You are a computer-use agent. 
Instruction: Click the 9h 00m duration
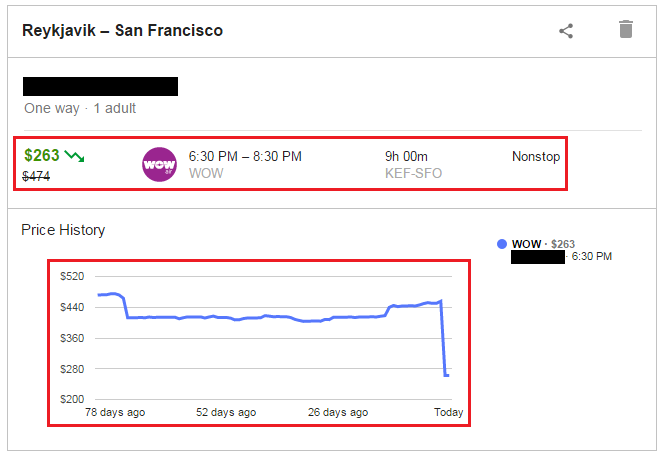(x=406, y=156)
